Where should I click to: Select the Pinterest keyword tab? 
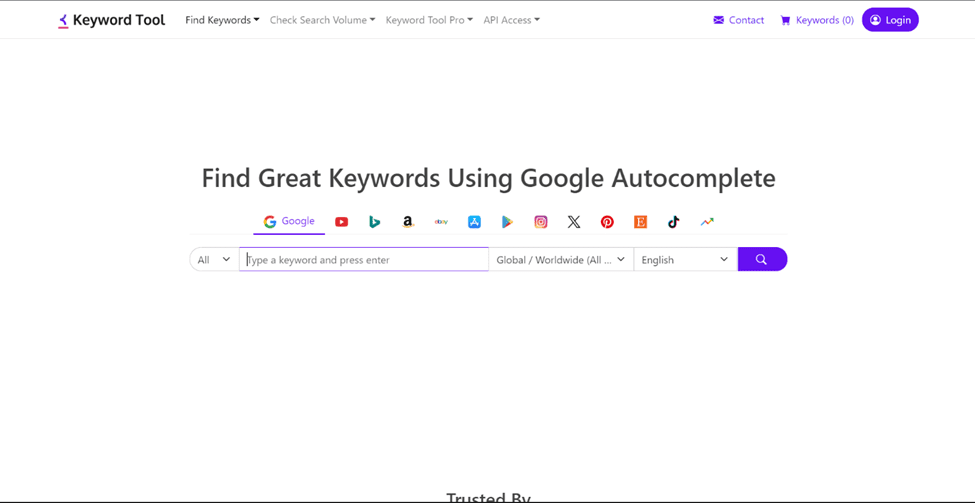pyautogui.click(x=607, y=222)
